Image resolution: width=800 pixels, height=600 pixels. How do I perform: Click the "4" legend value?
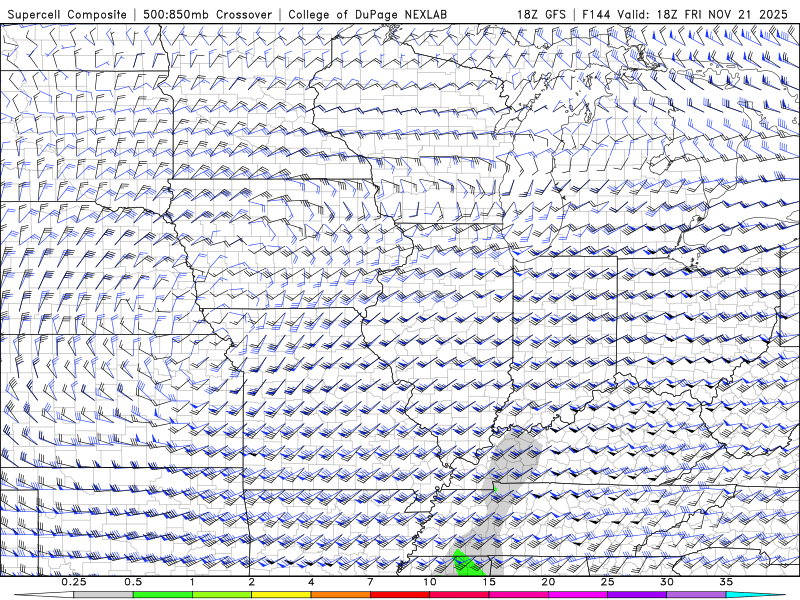click(311, 582)
